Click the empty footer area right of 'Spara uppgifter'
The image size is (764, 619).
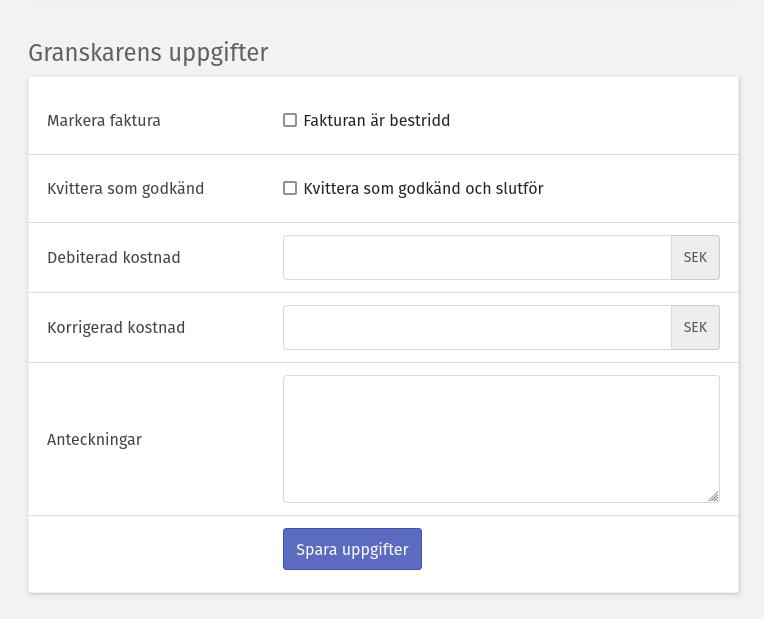coord(580,549)
